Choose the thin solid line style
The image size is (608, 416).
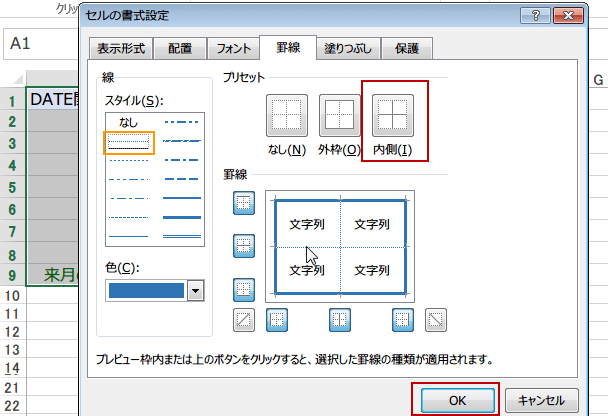coord(128,236)
